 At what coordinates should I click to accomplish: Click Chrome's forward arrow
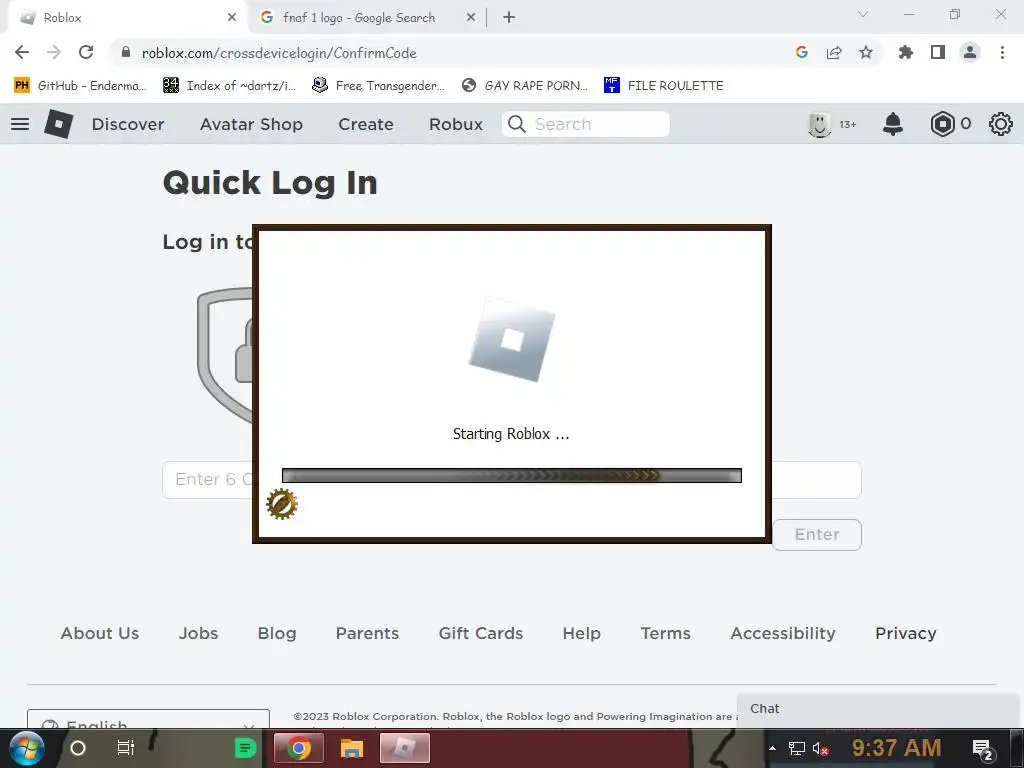54,52
